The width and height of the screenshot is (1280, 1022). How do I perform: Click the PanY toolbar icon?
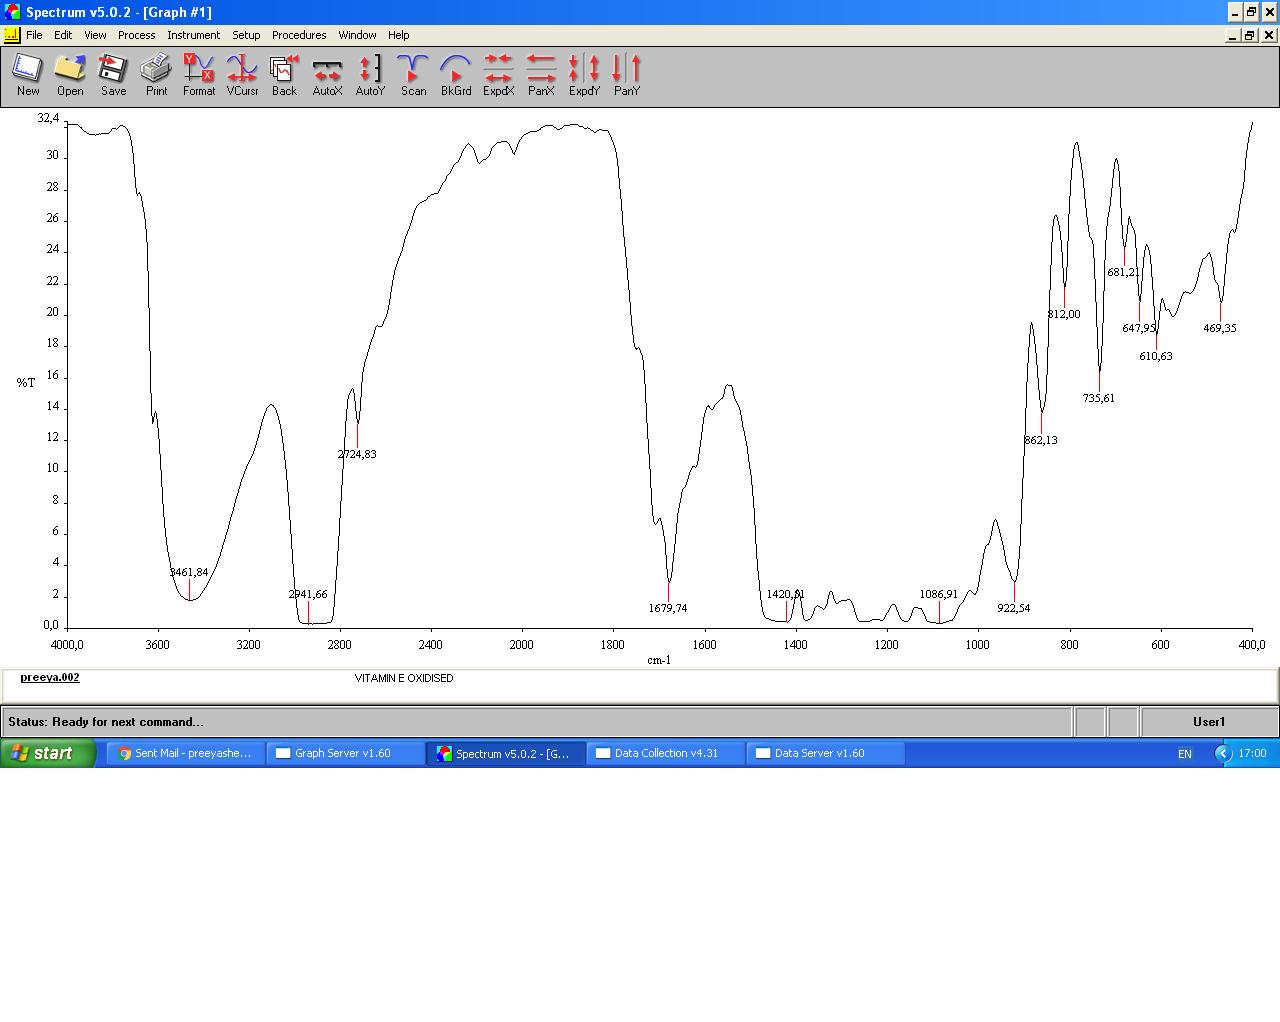(627, 76)
